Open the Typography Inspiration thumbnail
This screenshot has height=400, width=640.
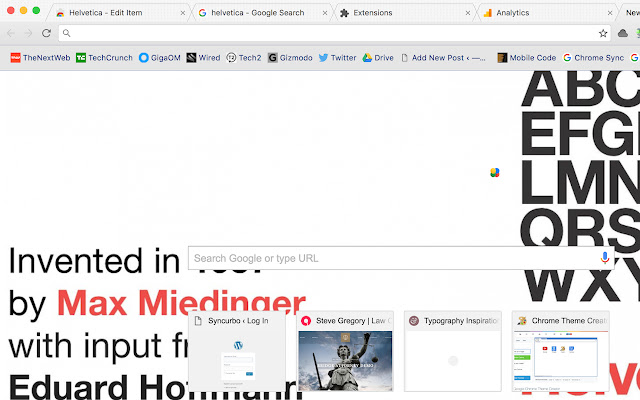point(453,352)
